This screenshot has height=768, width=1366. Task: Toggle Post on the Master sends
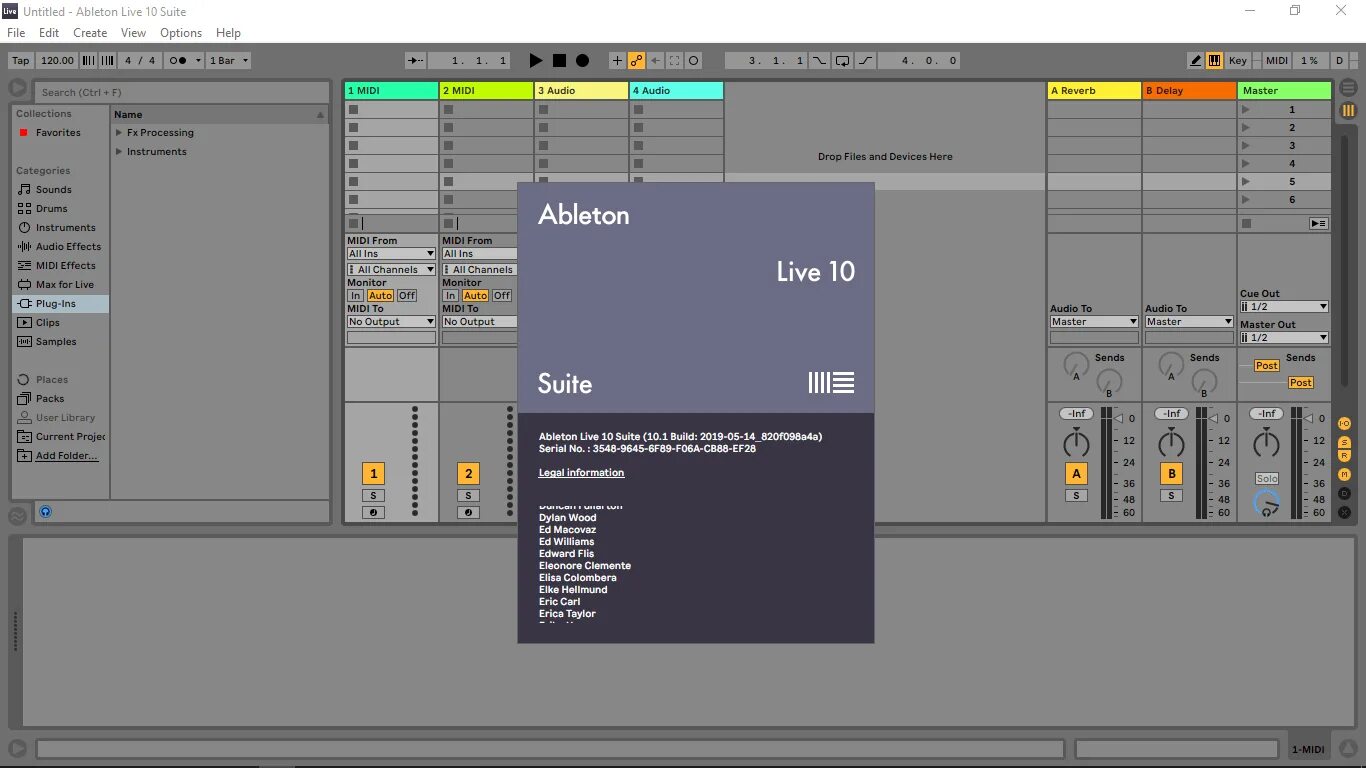coord(1266,366)
